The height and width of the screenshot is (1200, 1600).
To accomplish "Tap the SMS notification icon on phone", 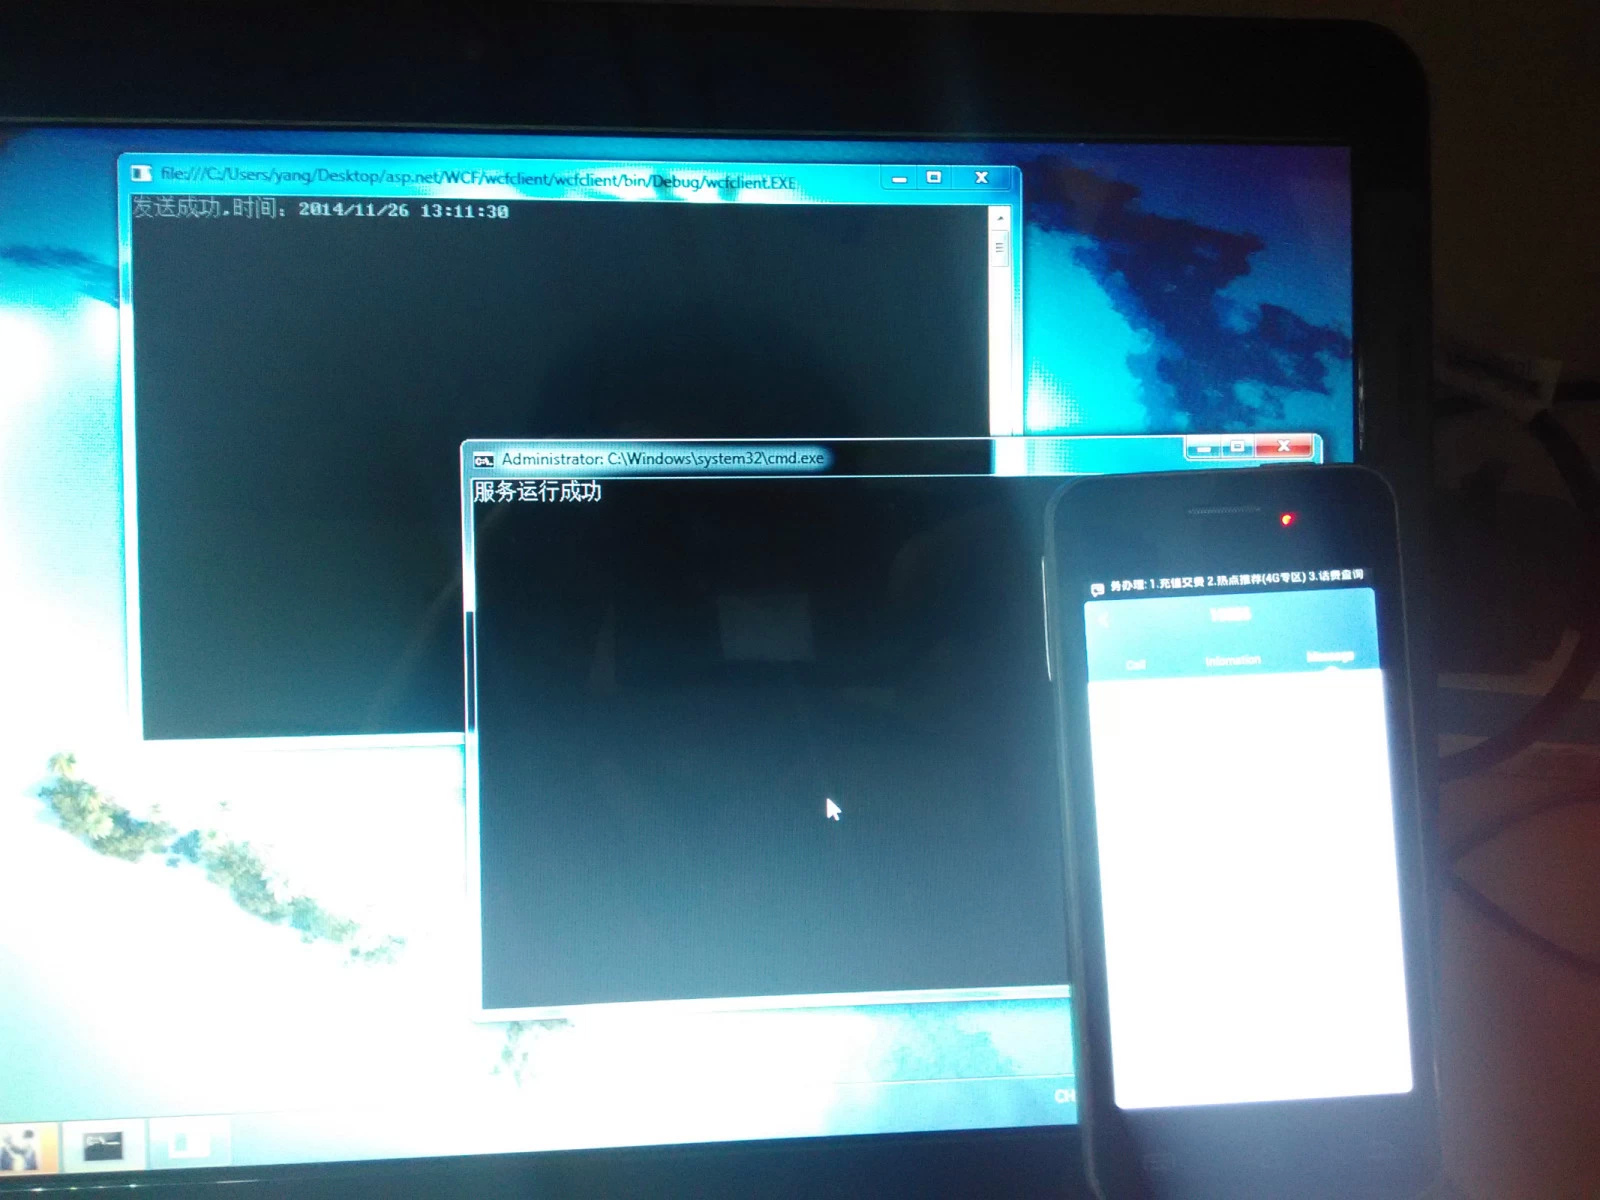I will 1097,589.
